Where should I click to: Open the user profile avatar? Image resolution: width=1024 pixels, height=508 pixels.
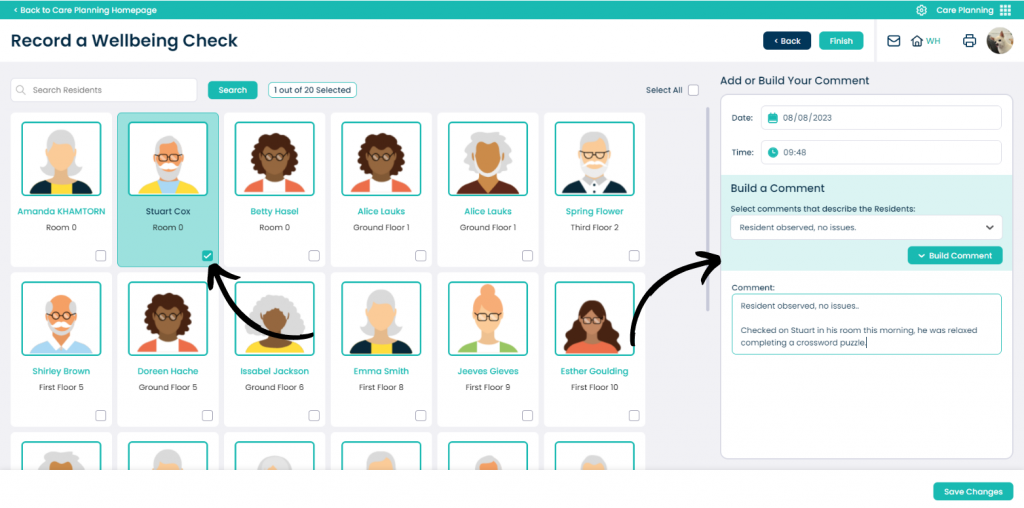(1000, 40)
